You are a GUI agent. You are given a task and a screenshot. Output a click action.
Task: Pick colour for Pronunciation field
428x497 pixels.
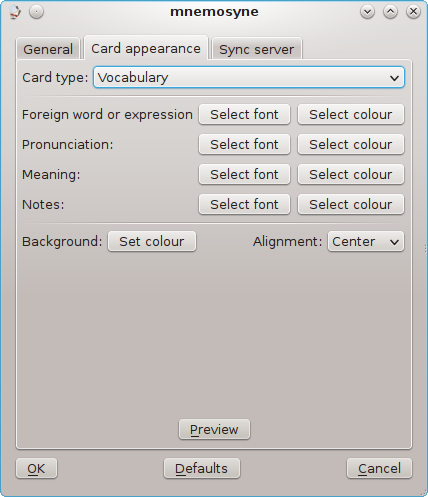[351, 144]
